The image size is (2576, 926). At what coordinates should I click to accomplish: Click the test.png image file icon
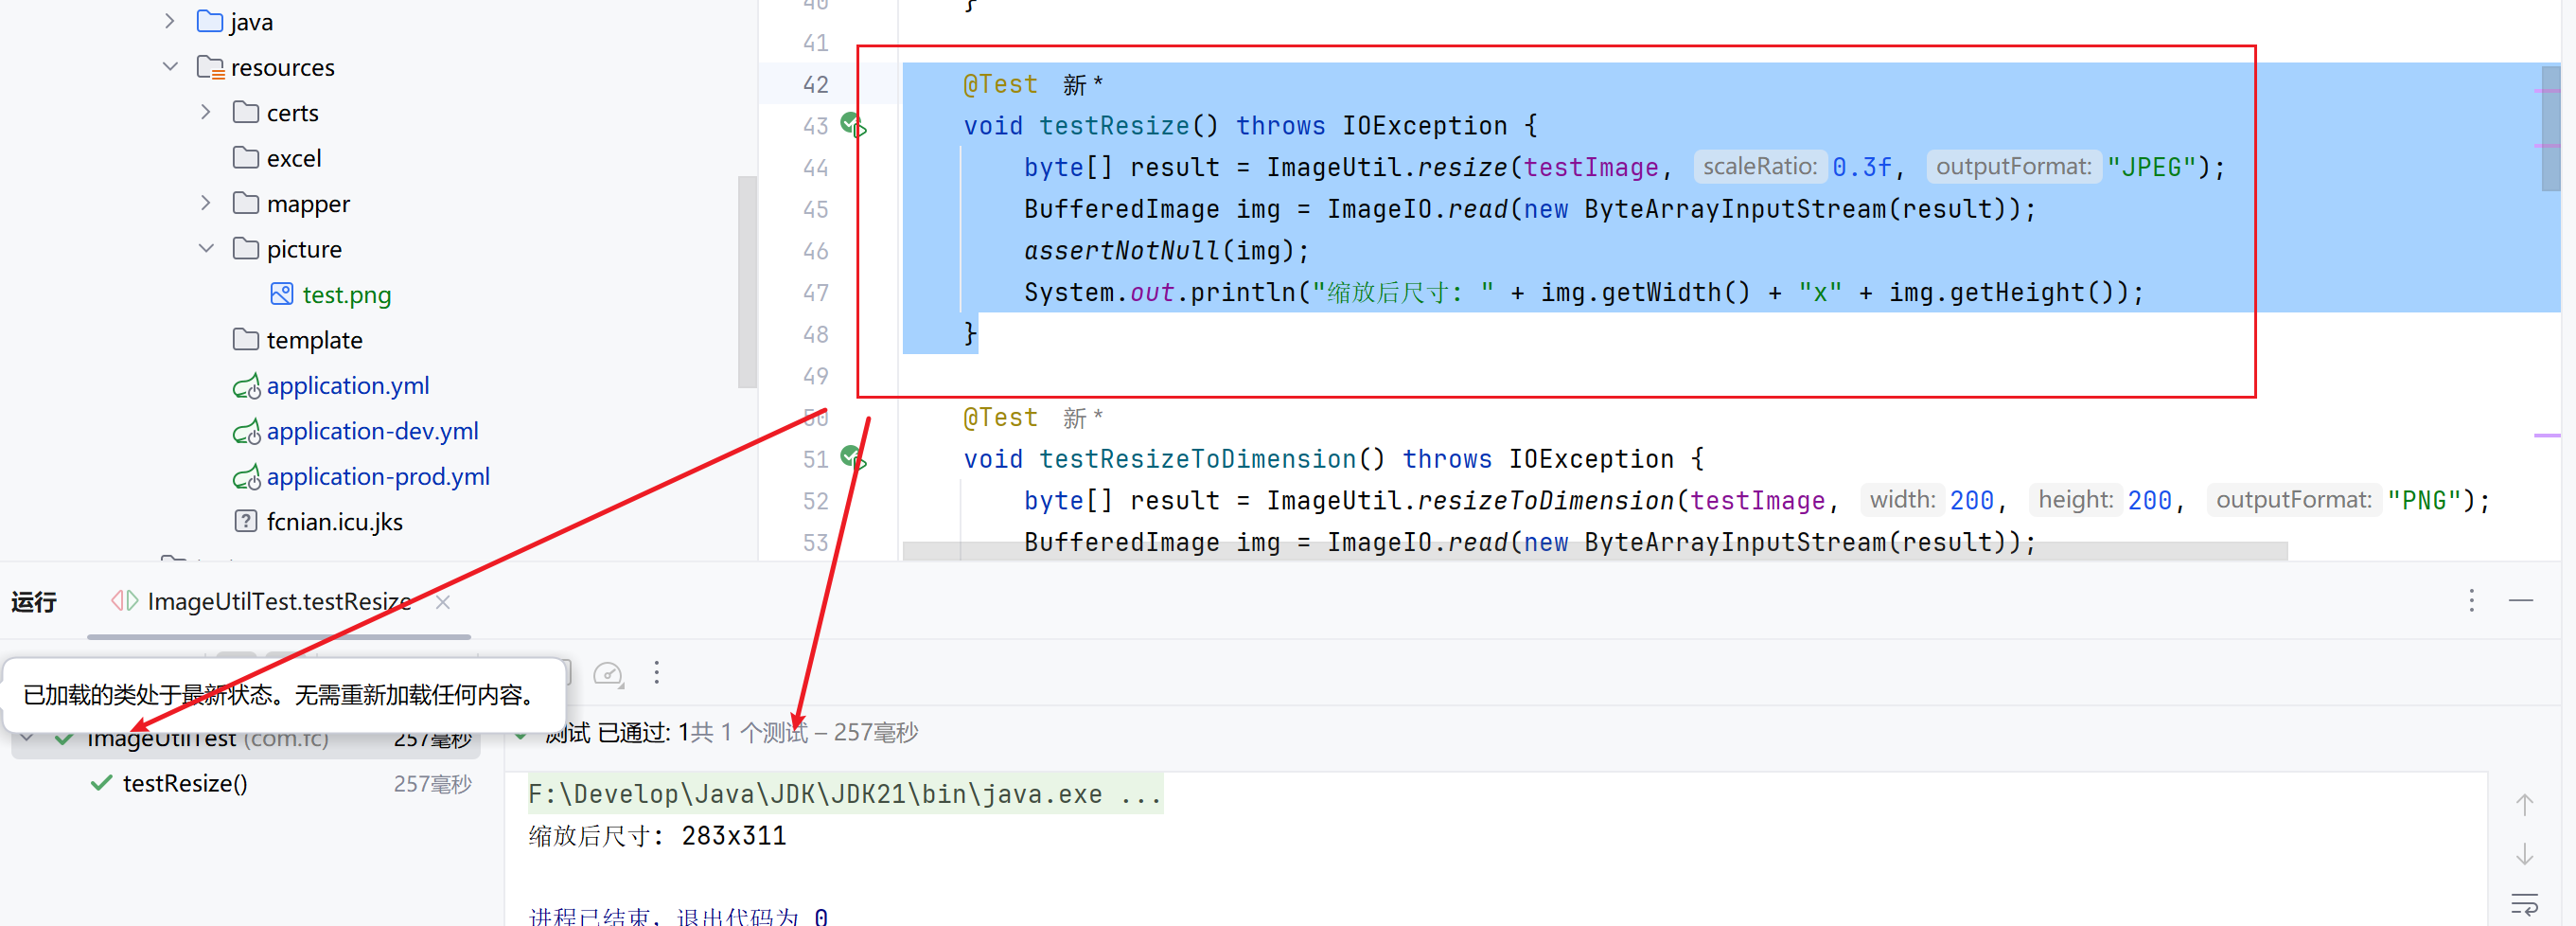tap(282, 294)
